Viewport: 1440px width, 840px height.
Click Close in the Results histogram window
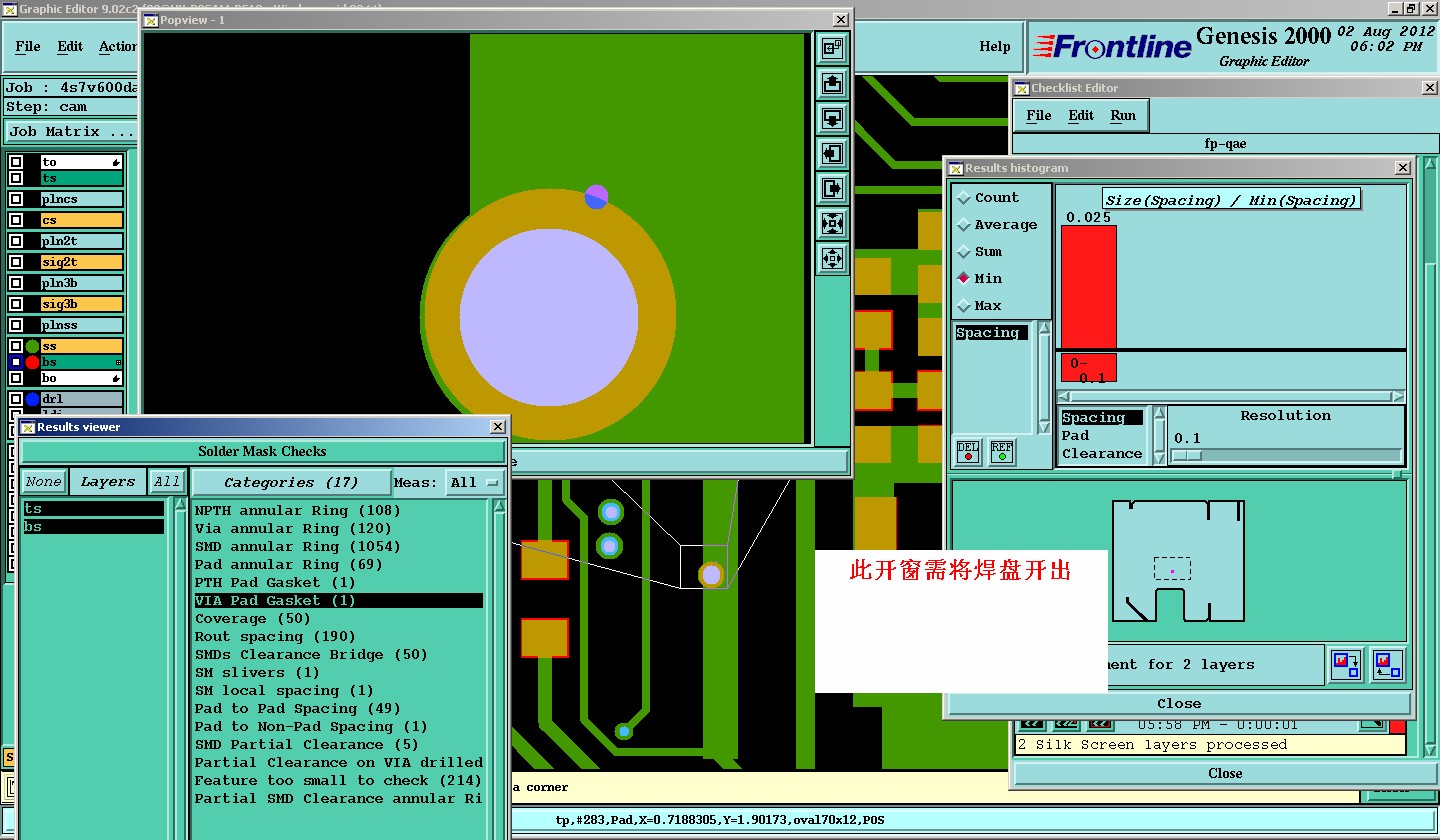pyautogui.click(x=1179, y=703)
